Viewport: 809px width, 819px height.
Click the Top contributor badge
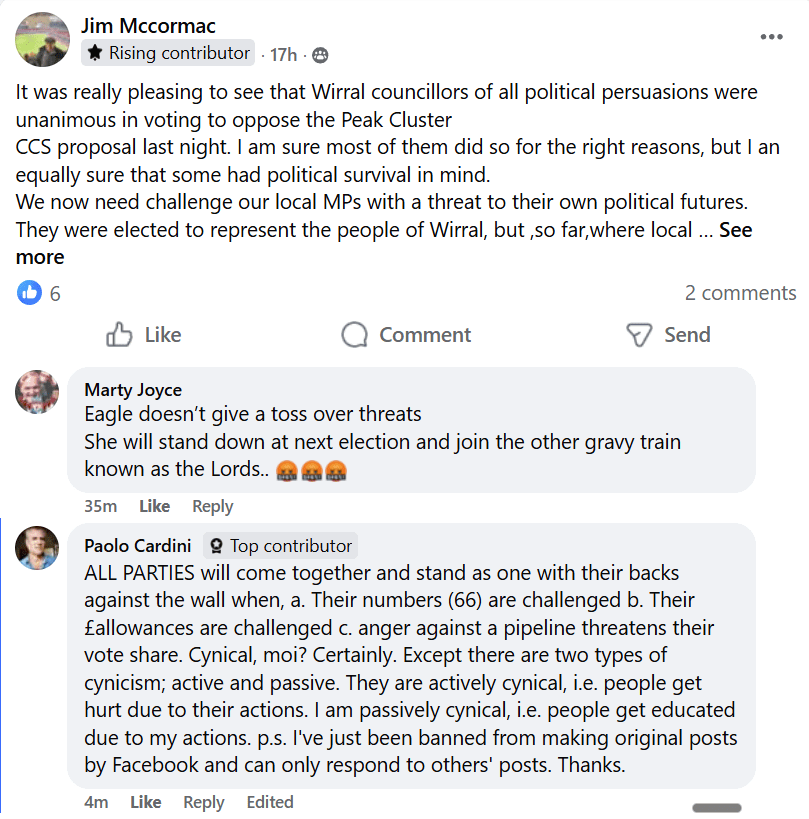click(x=280, y=546)
